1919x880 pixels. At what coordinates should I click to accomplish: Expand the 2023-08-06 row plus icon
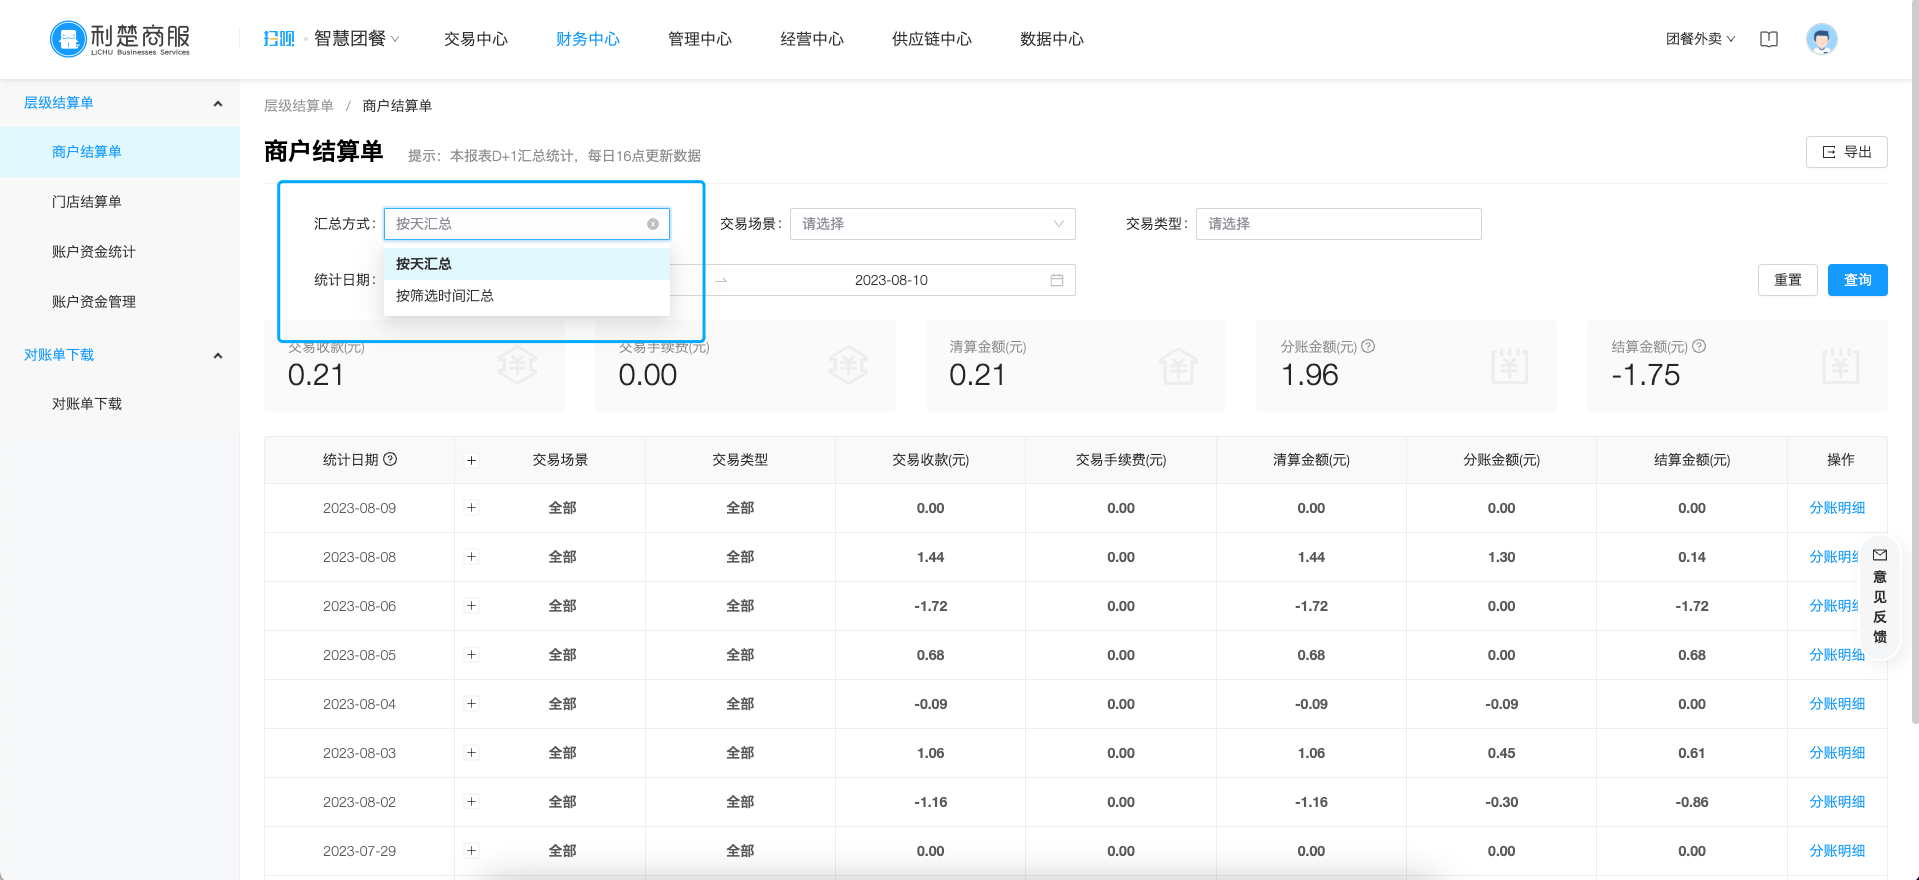[x=472, y=606]
